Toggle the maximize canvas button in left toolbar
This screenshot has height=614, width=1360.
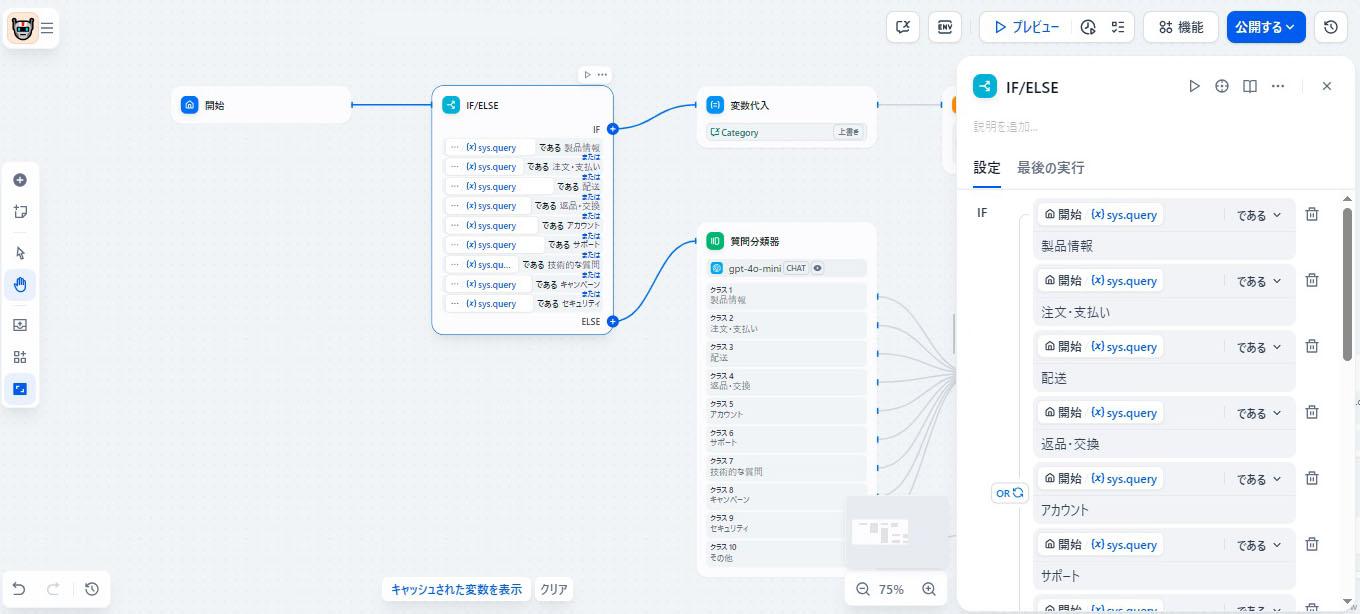coord(20,389)
